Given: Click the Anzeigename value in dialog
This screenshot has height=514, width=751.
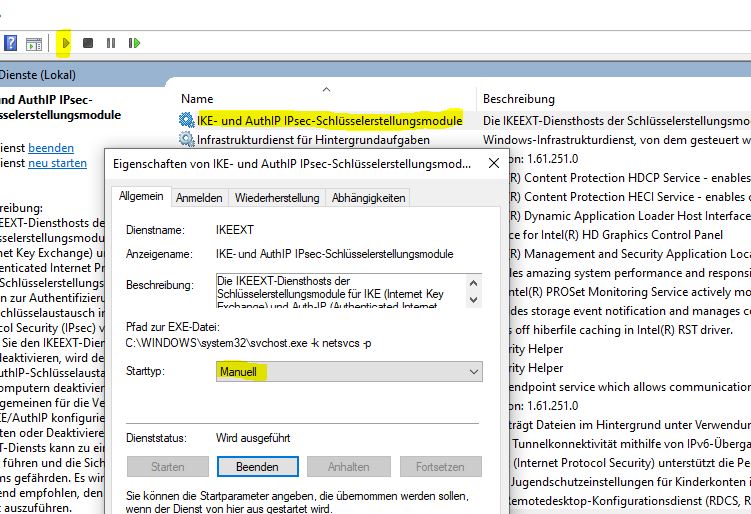Looking at the screenshot, I should (334, 254).
